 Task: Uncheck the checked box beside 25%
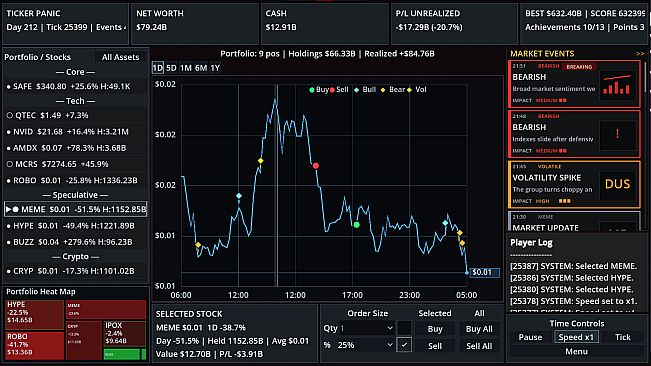pos(404,345)
